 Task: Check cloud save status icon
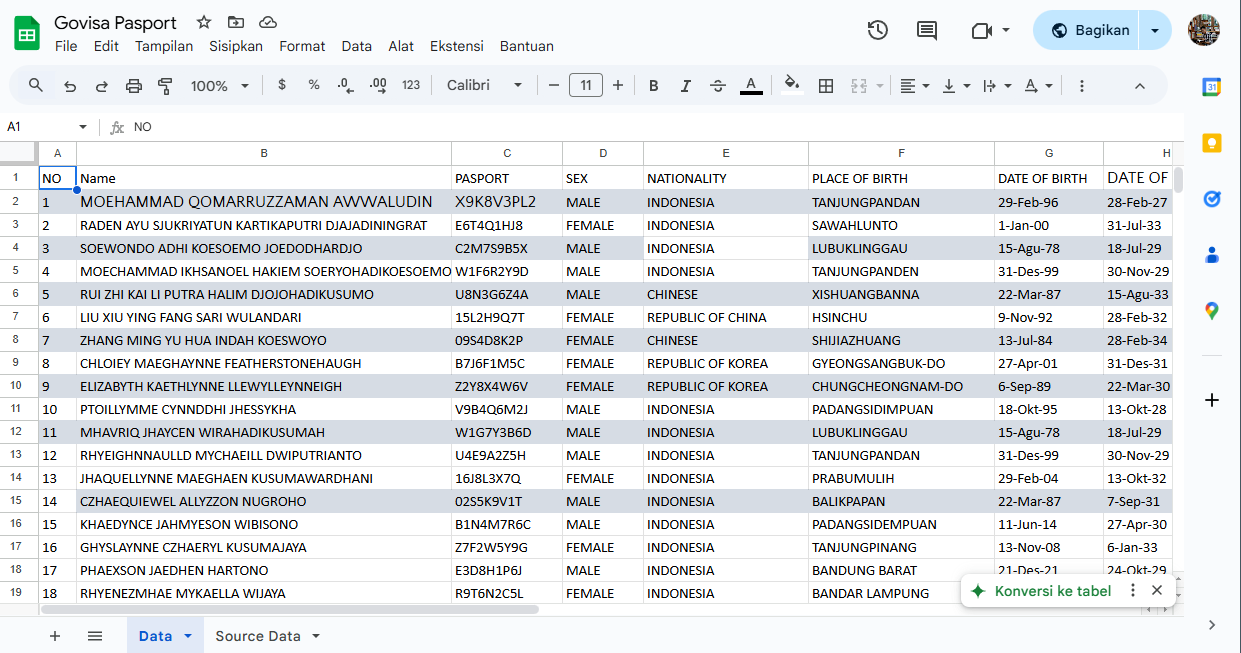click(268, 22)
